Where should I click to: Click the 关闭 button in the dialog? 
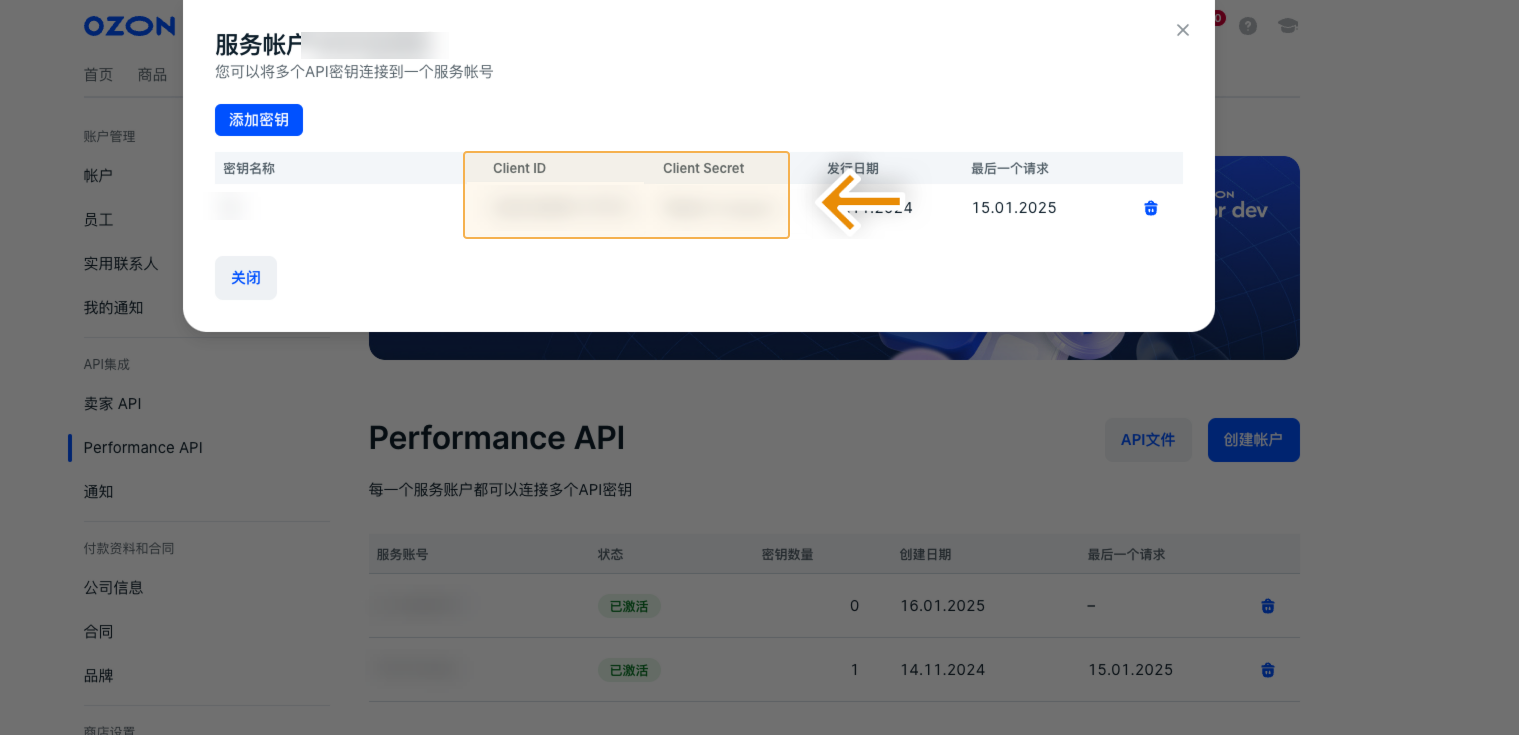(246, 278)
